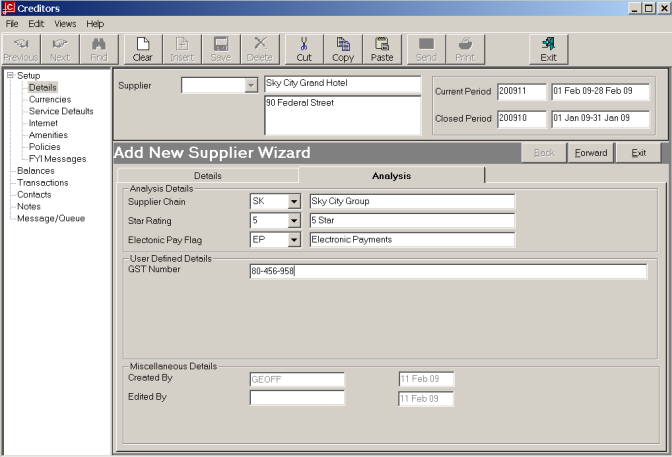Open Find with the binoculars icon
The width and height of the screenshot is (672, 457).
click(x=99, y=49)
